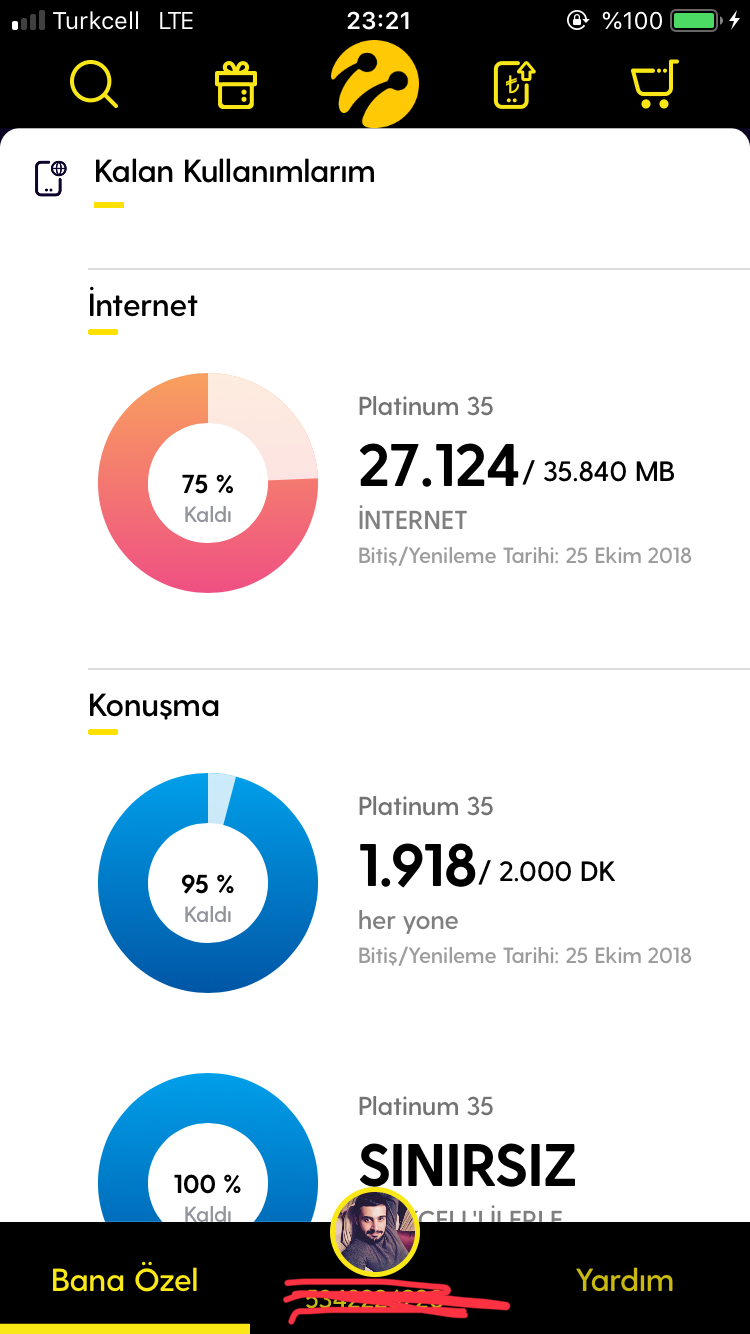
Task: Tap the İnternet section title
Action: pyautogui.click(x=143, y=305)
